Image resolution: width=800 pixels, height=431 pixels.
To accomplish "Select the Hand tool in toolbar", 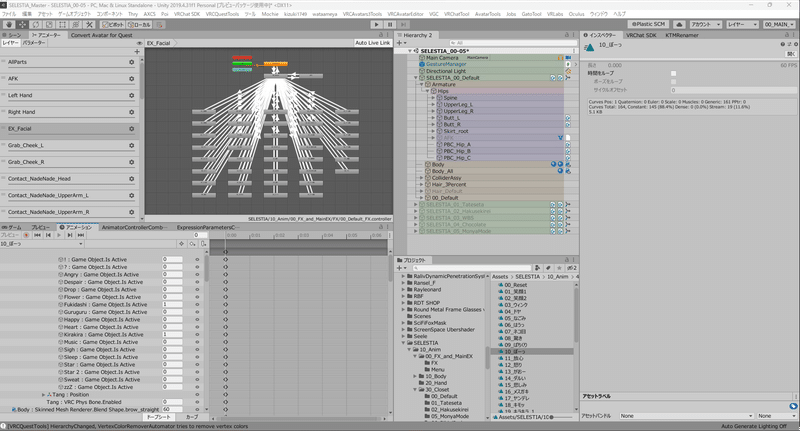I will pyautogui.click(x=9, y=24).
